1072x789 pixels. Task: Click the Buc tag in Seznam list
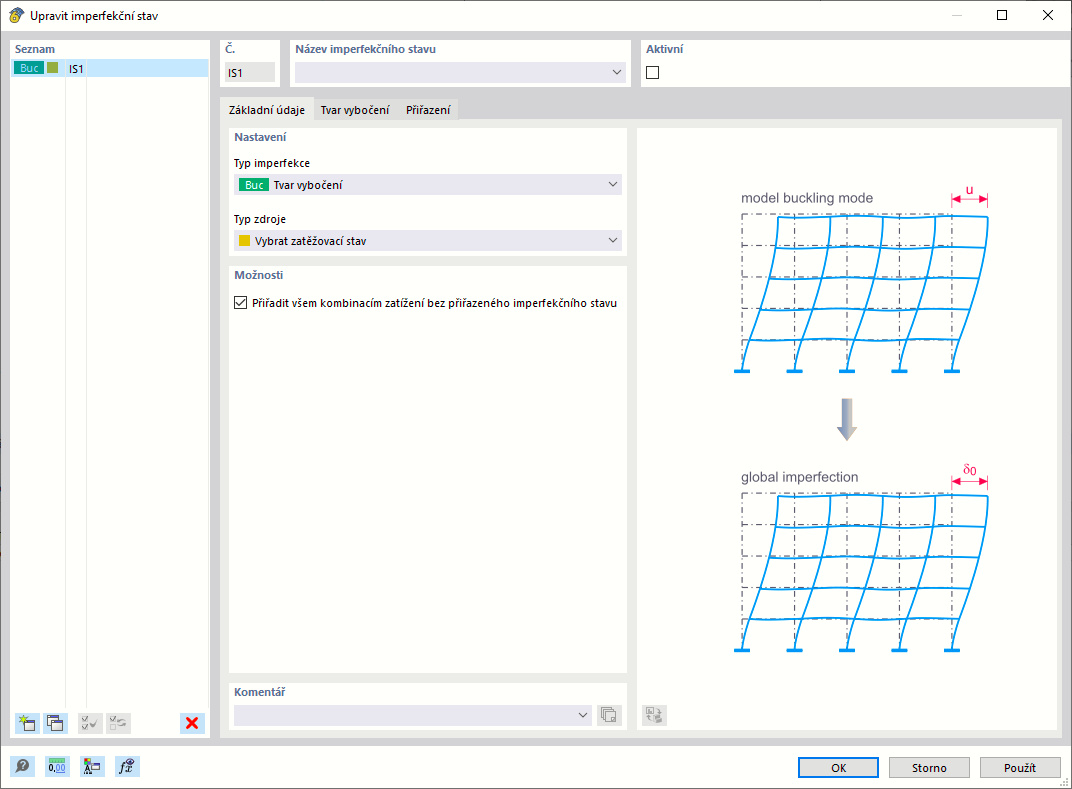(x=29, y=68)
